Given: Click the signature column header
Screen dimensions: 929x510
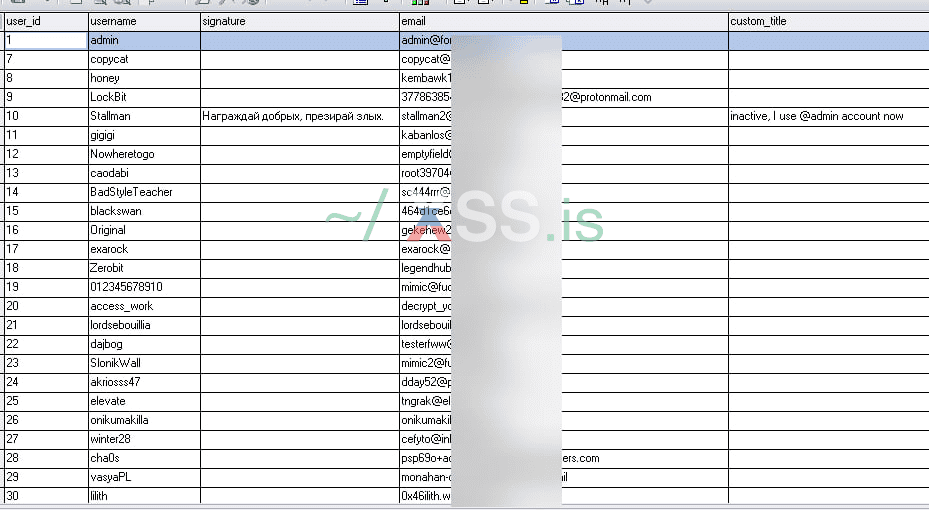Looking at the screenshot, I should pos(300,21).
